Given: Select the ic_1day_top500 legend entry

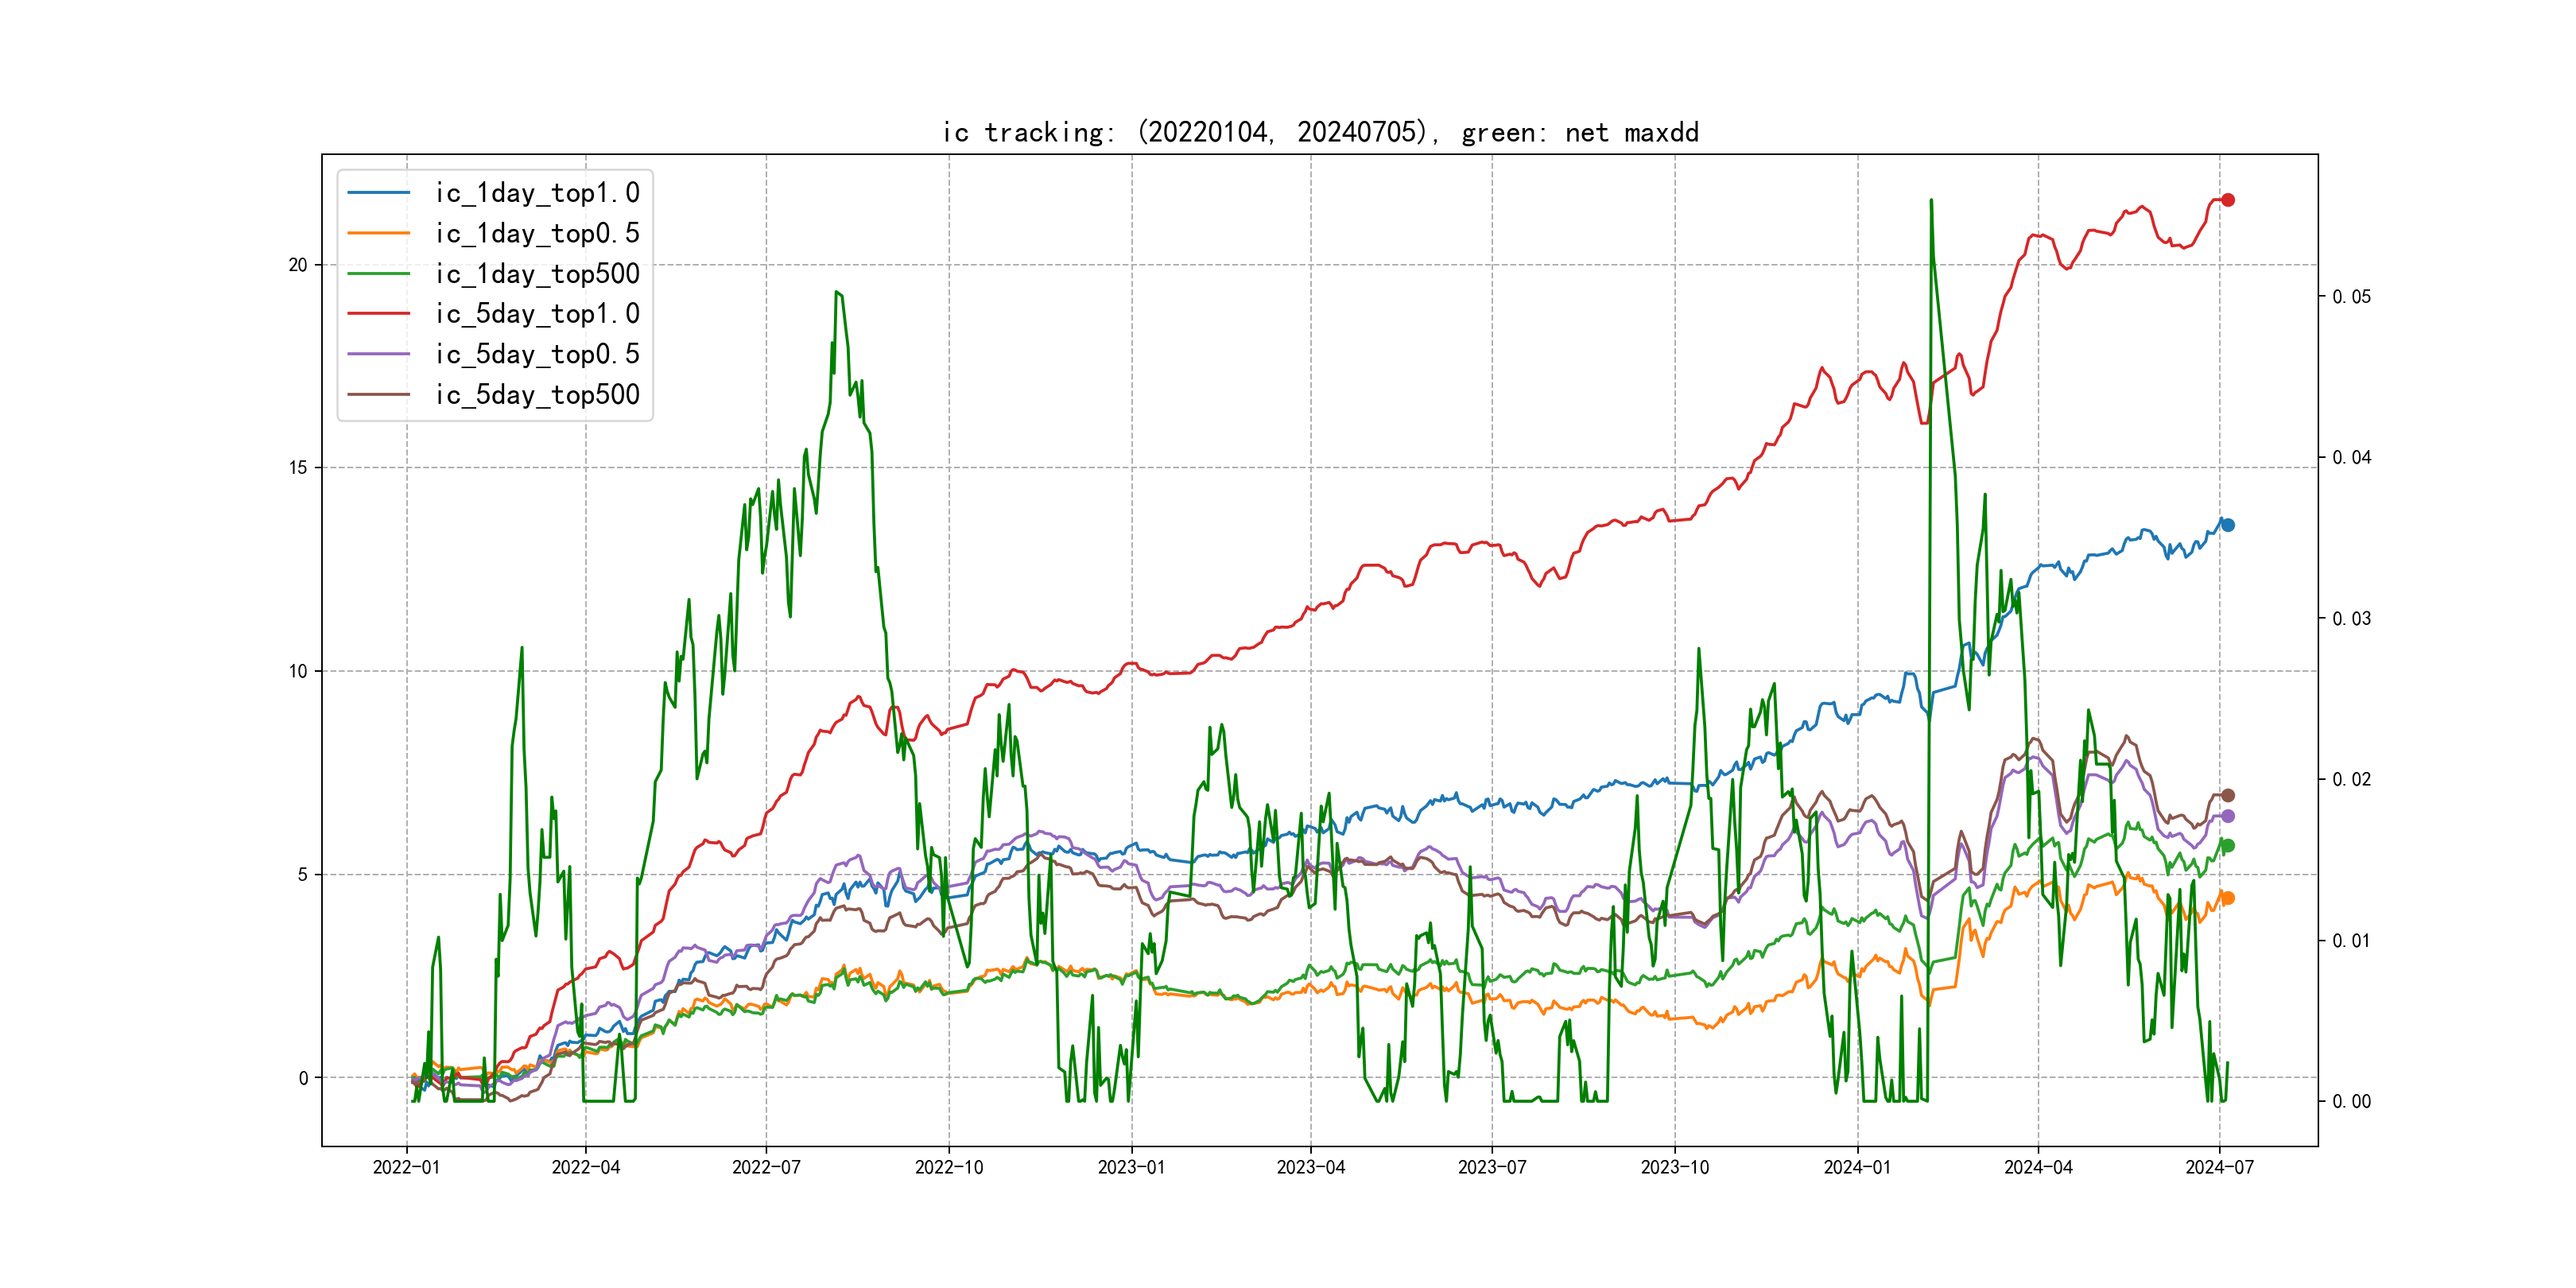Looking at the screenshot, I should 537,274.
